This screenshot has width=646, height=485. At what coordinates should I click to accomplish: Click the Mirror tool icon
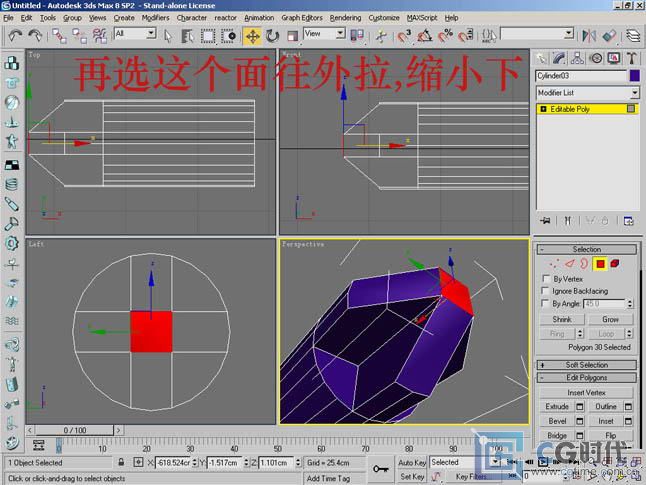pos(589,36)
